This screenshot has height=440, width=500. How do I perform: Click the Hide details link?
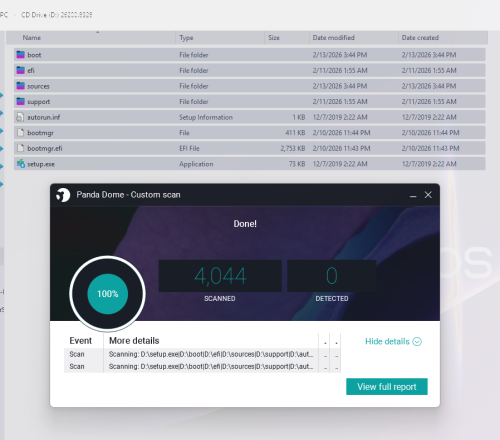coord(387,341)
